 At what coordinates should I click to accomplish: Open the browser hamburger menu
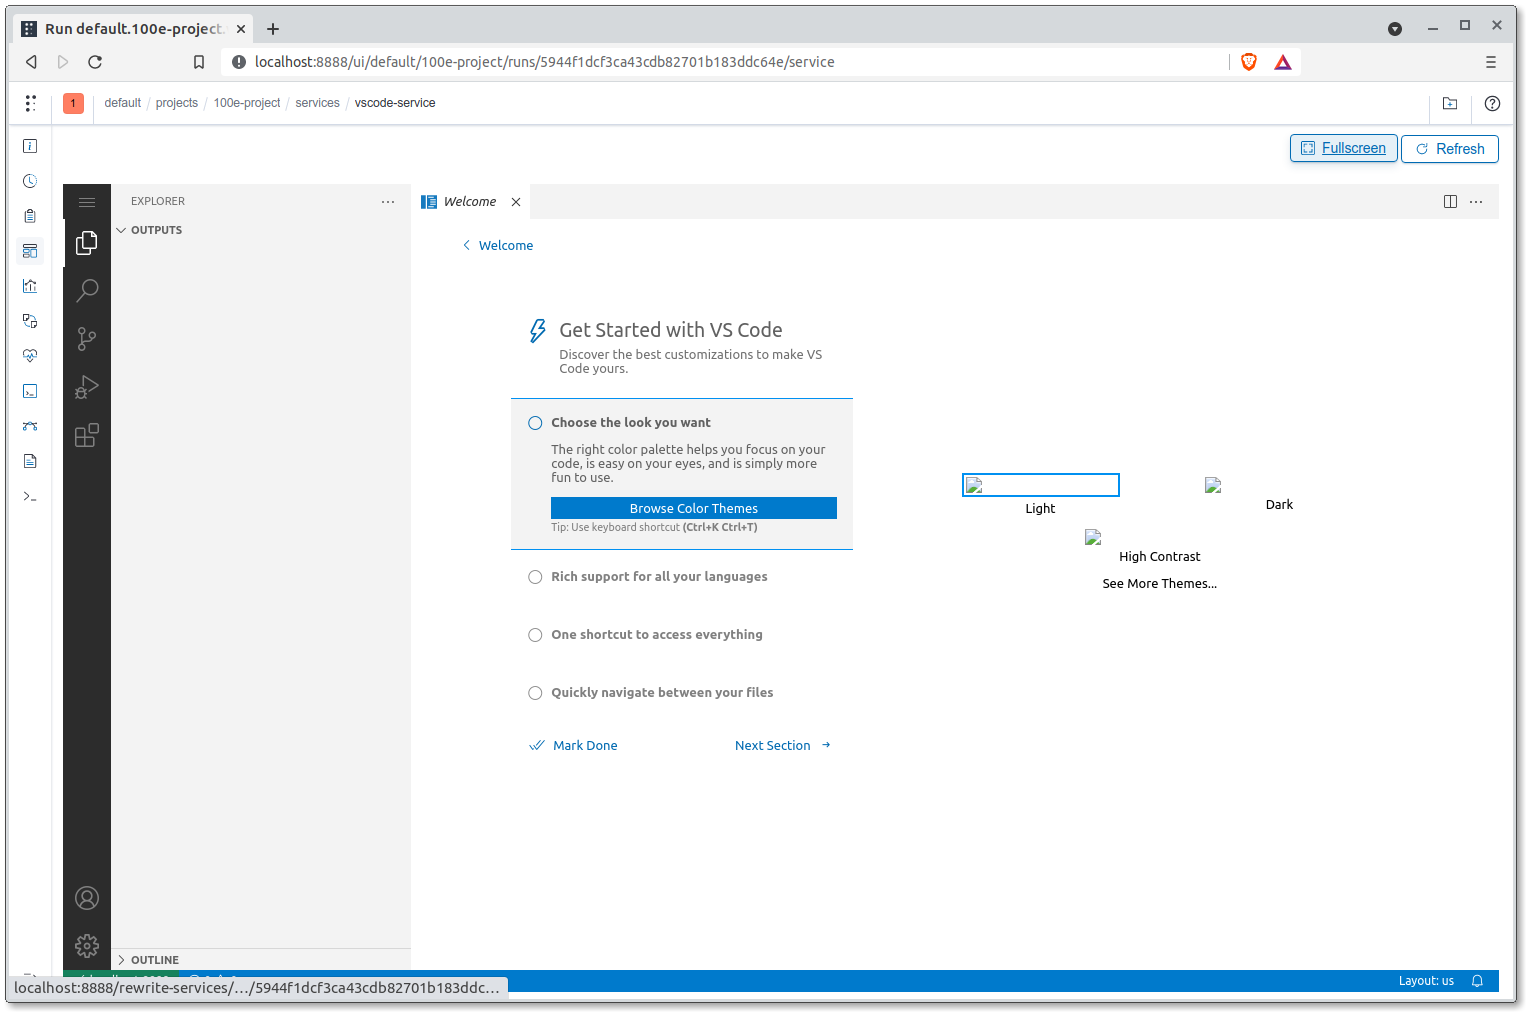(x=1490, y=62)
